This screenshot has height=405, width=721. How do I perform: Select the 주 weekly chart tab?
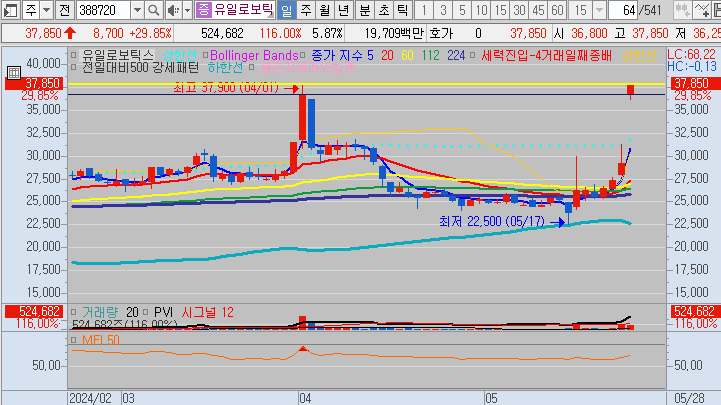(x=306, y=10)
